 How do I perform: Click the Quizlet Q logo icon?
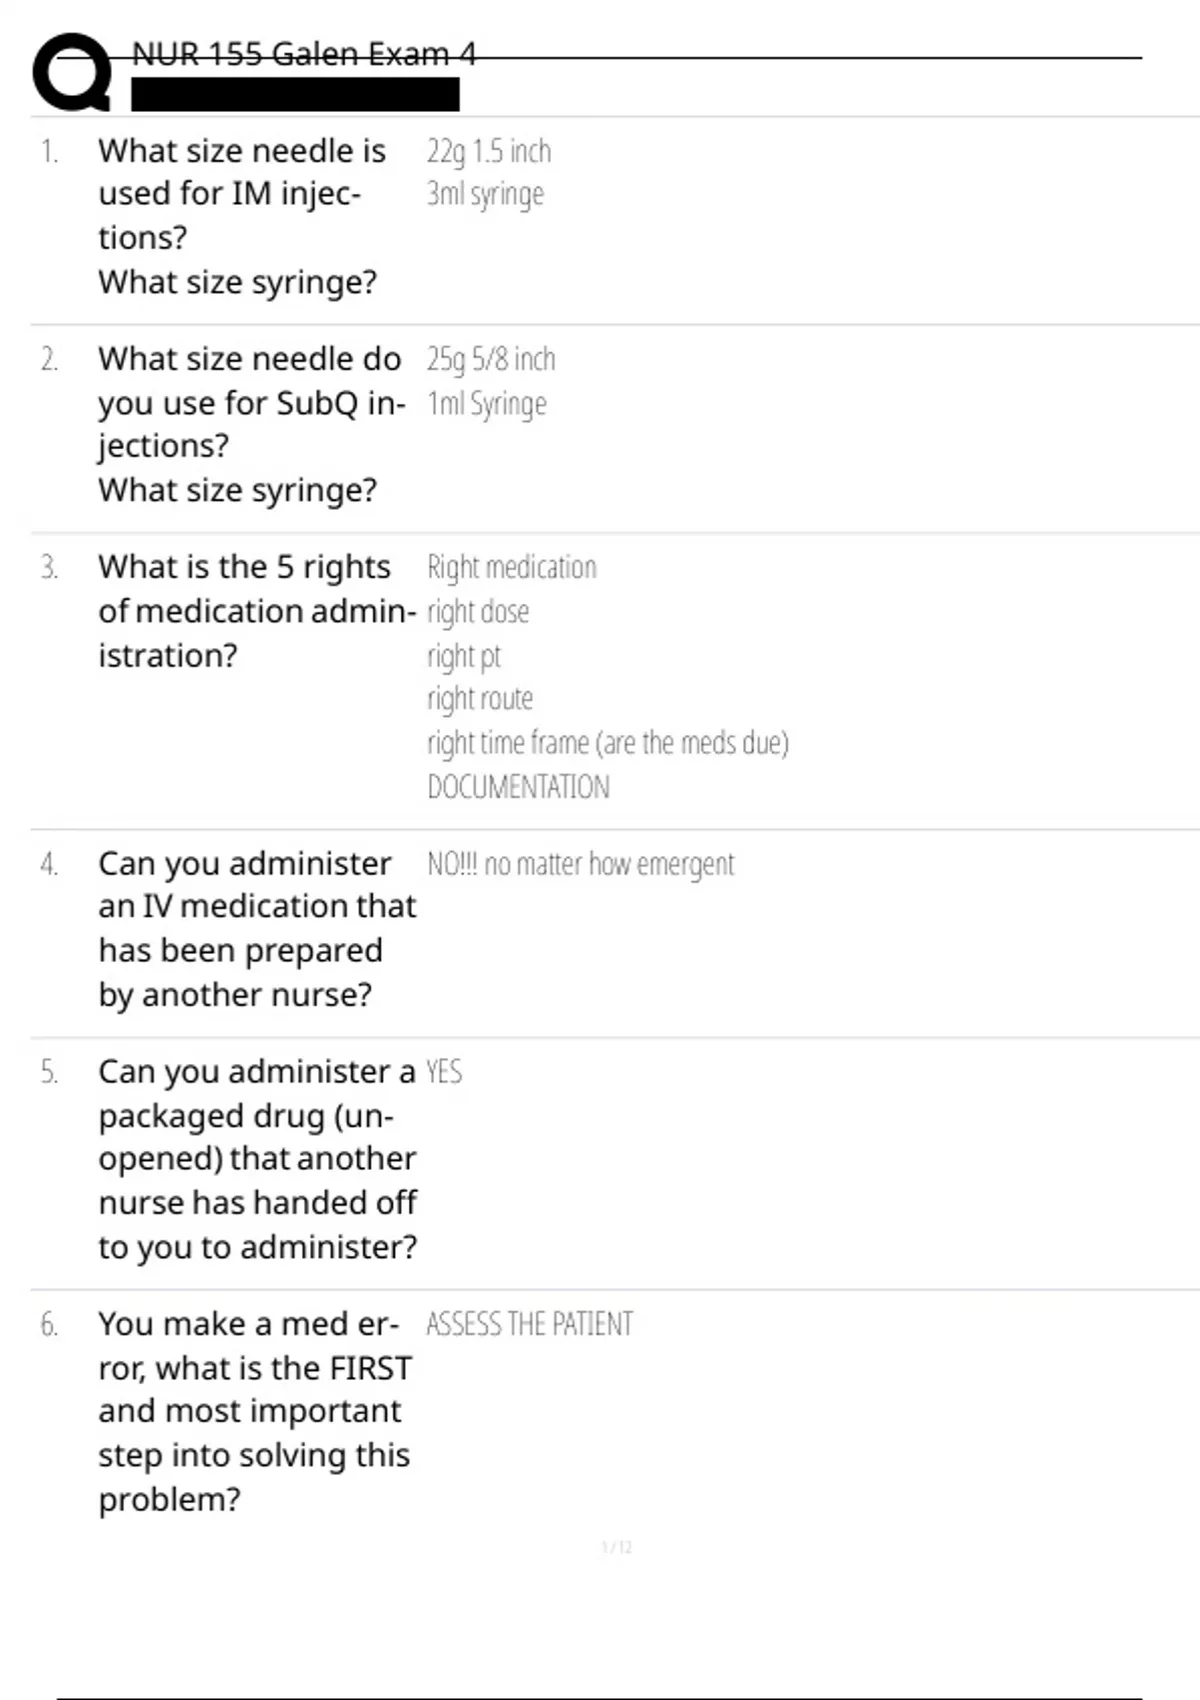72,72
